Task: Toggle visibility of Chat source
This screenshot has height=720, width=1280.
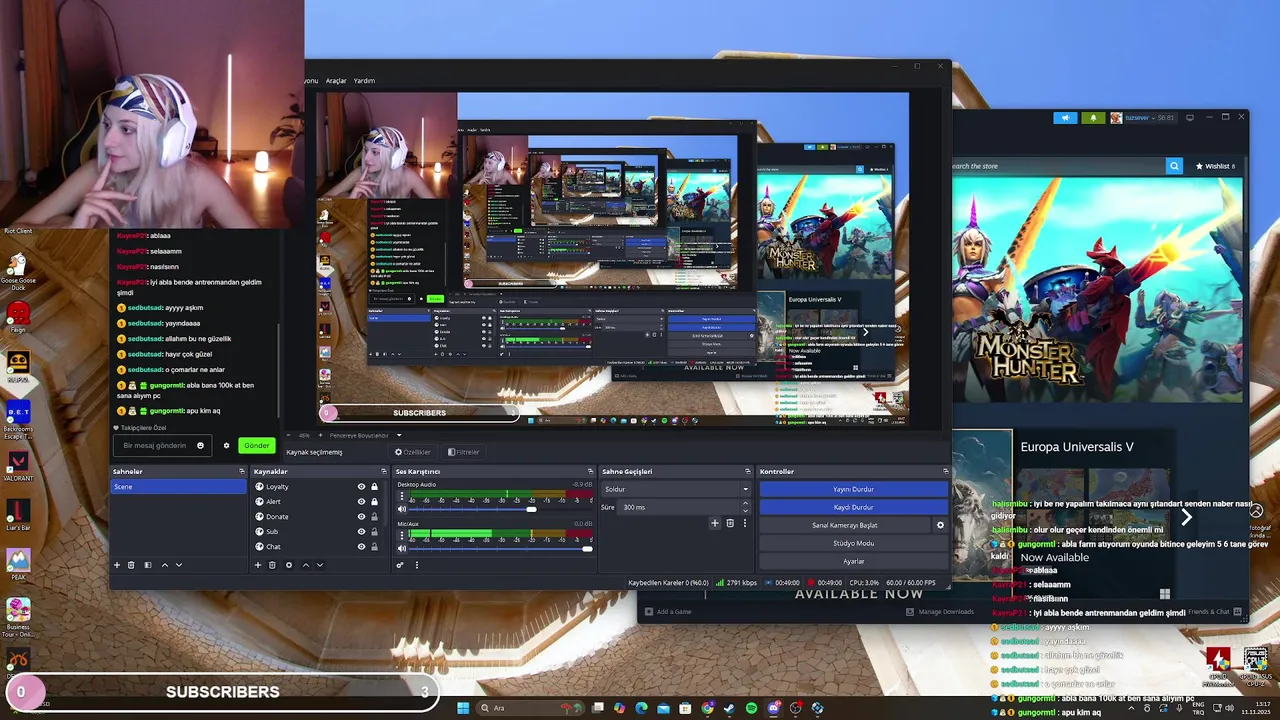Action: pyautogui.click(x=361, y=547)
